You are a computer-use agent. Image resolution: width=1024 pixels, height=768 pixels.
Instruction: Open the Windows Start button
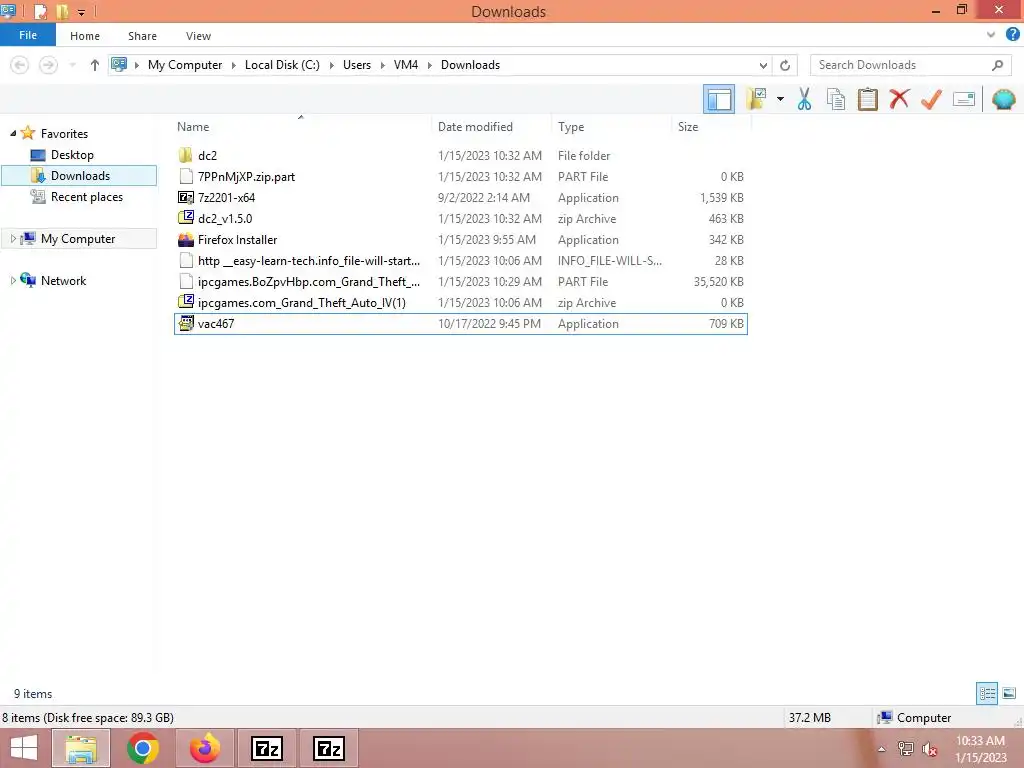[x=24, y=748]
